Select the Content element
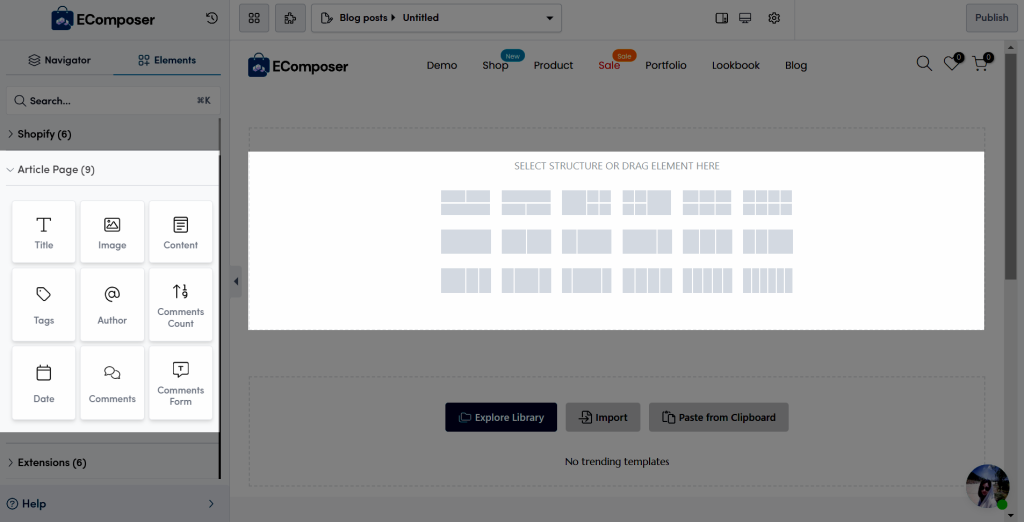Viewport: 1024px width, 522px height. (181, 232)
